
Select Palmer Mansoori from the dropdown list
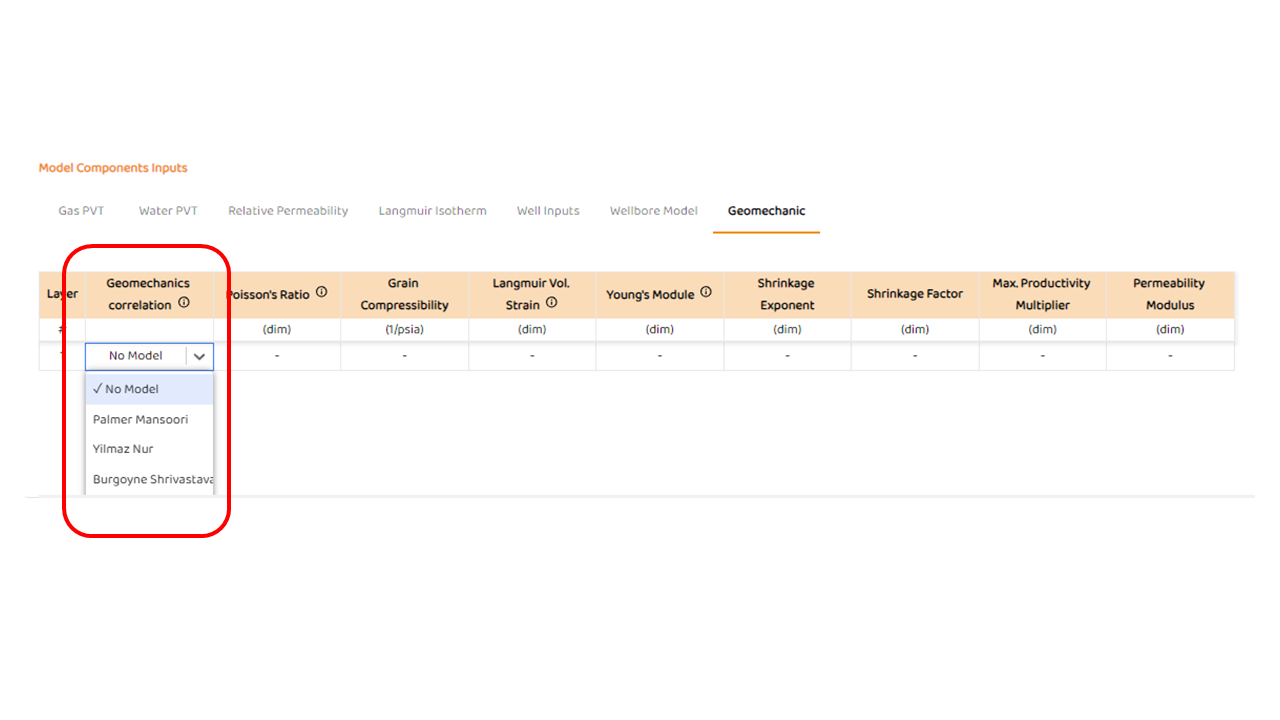140,419
